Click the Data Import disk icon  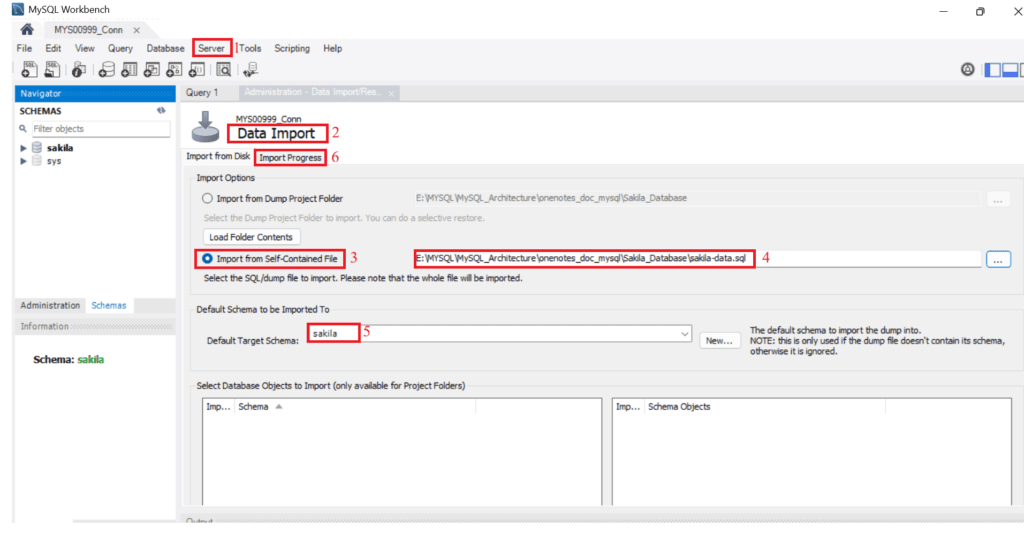click(205, 127)
